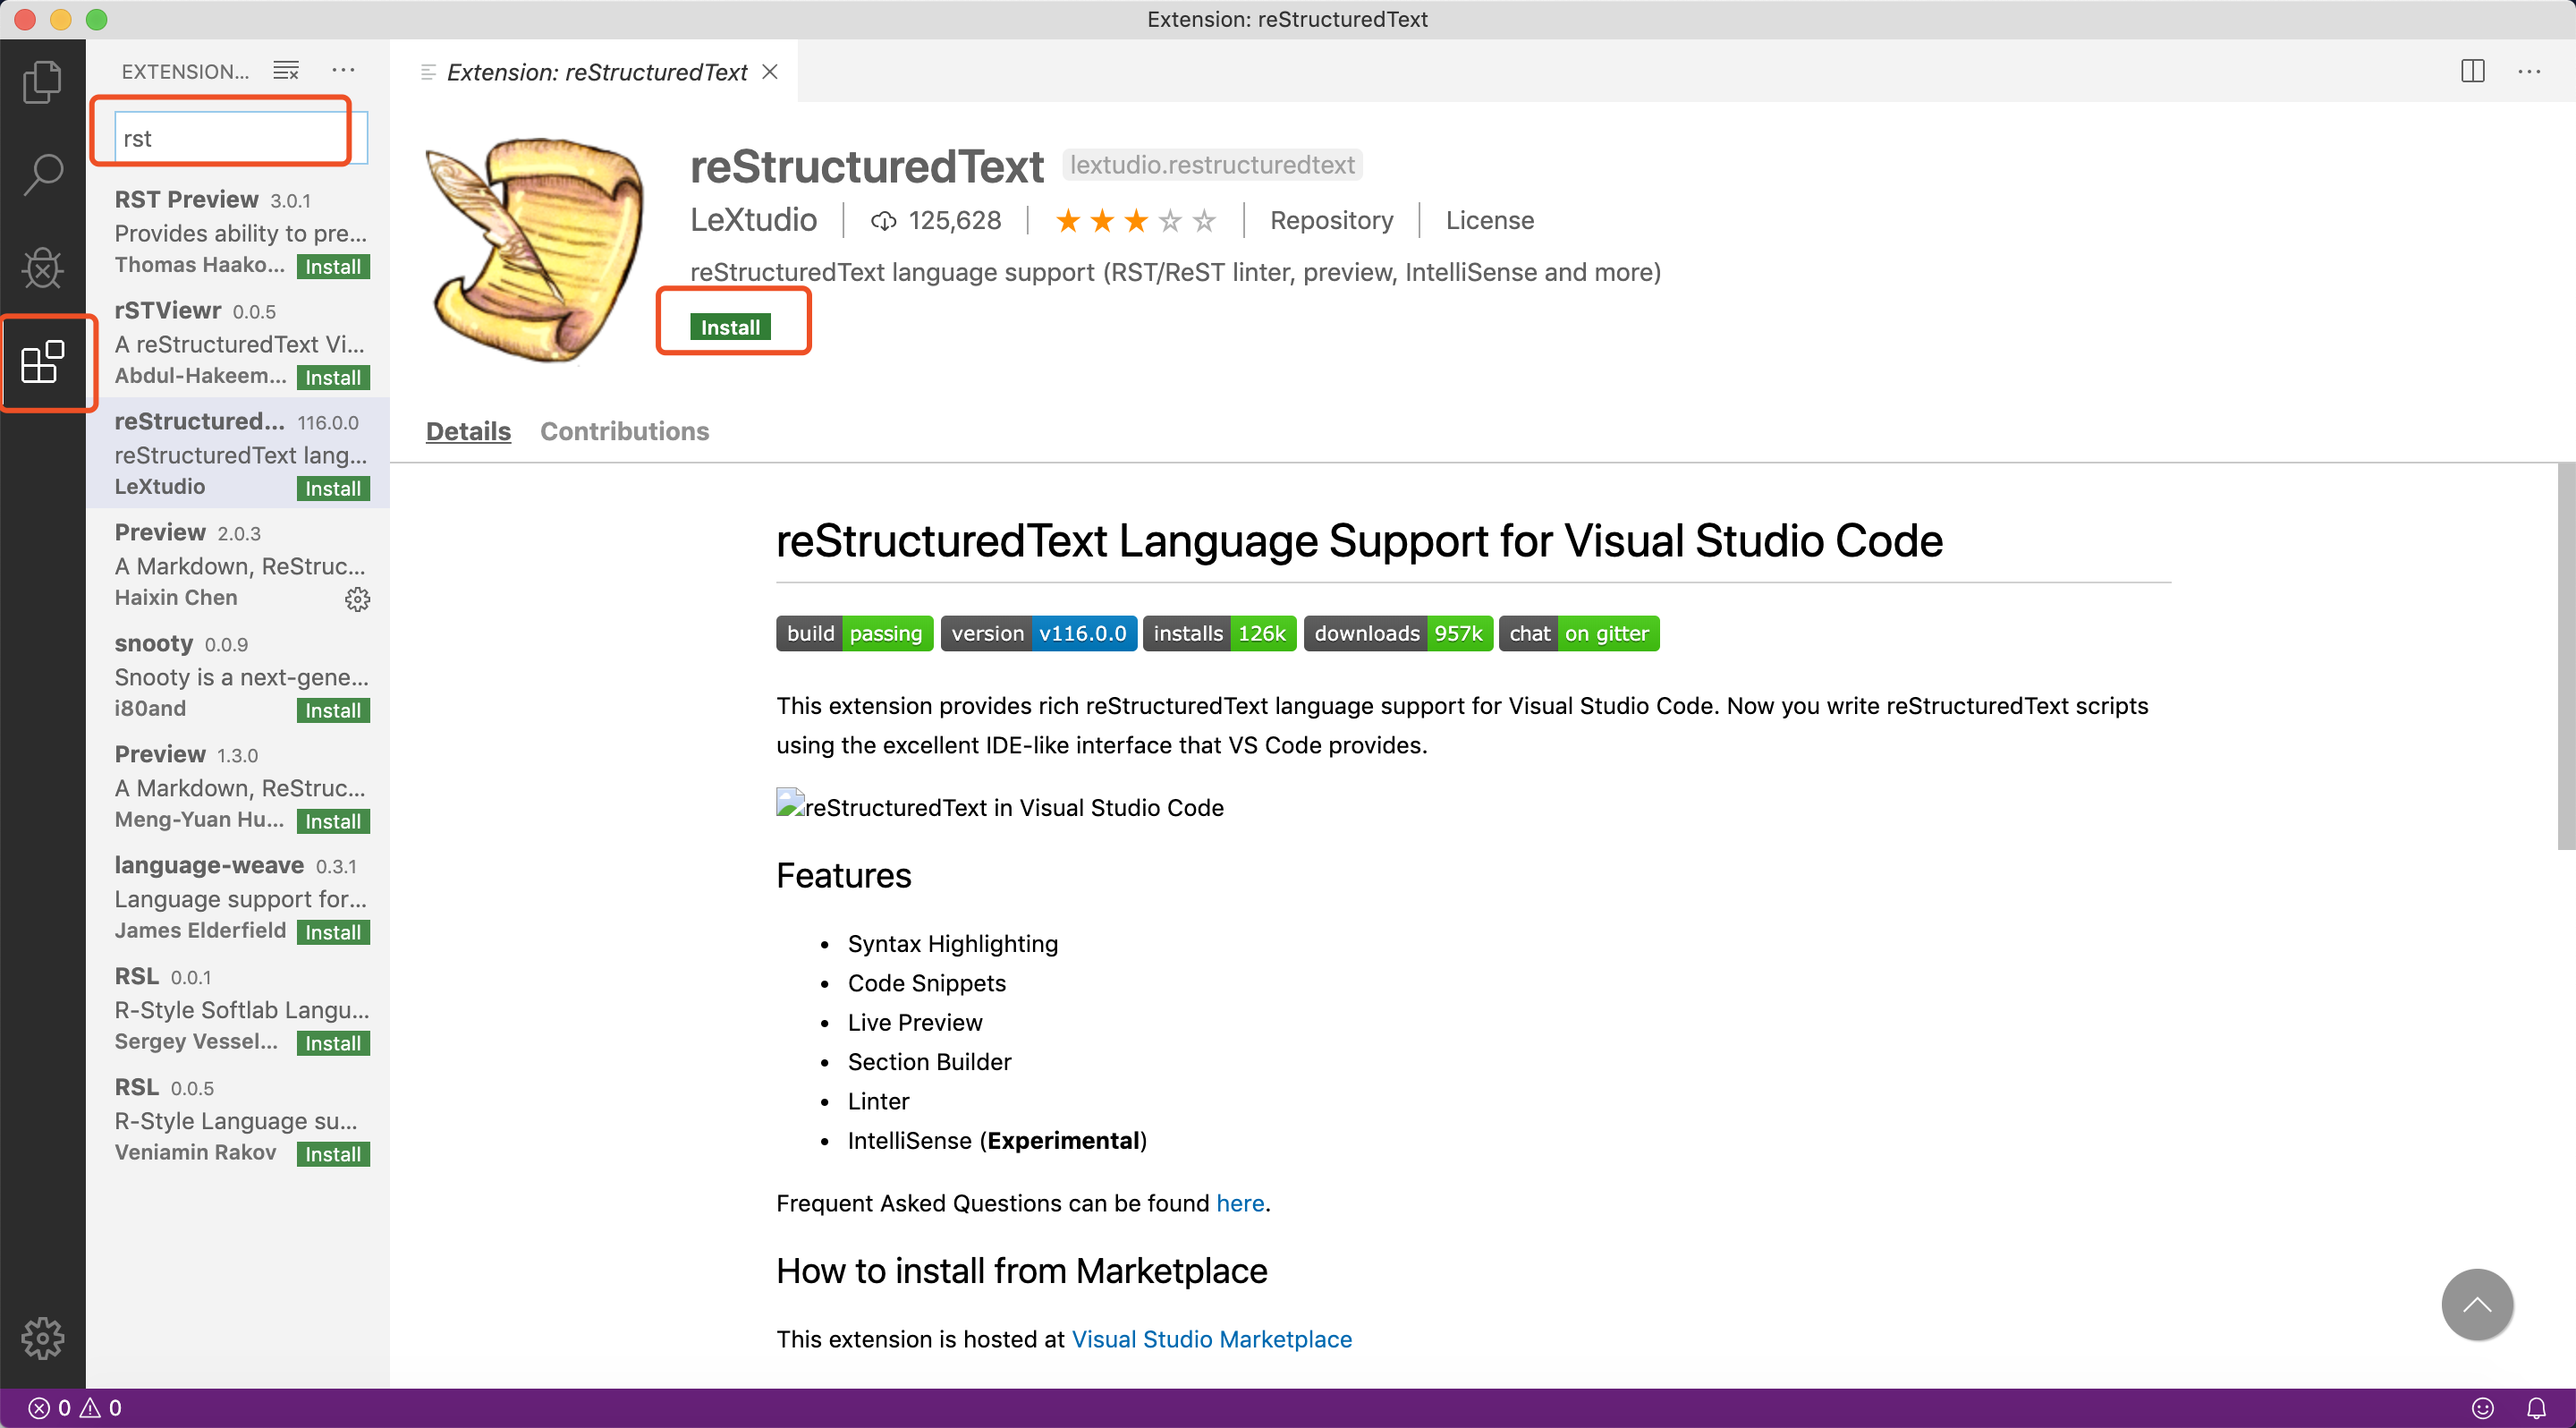This screenshot has width=2576, height=1428.
Task: Open the editor More Actions ellipsis menu
Action: [x=2531, y=71]
